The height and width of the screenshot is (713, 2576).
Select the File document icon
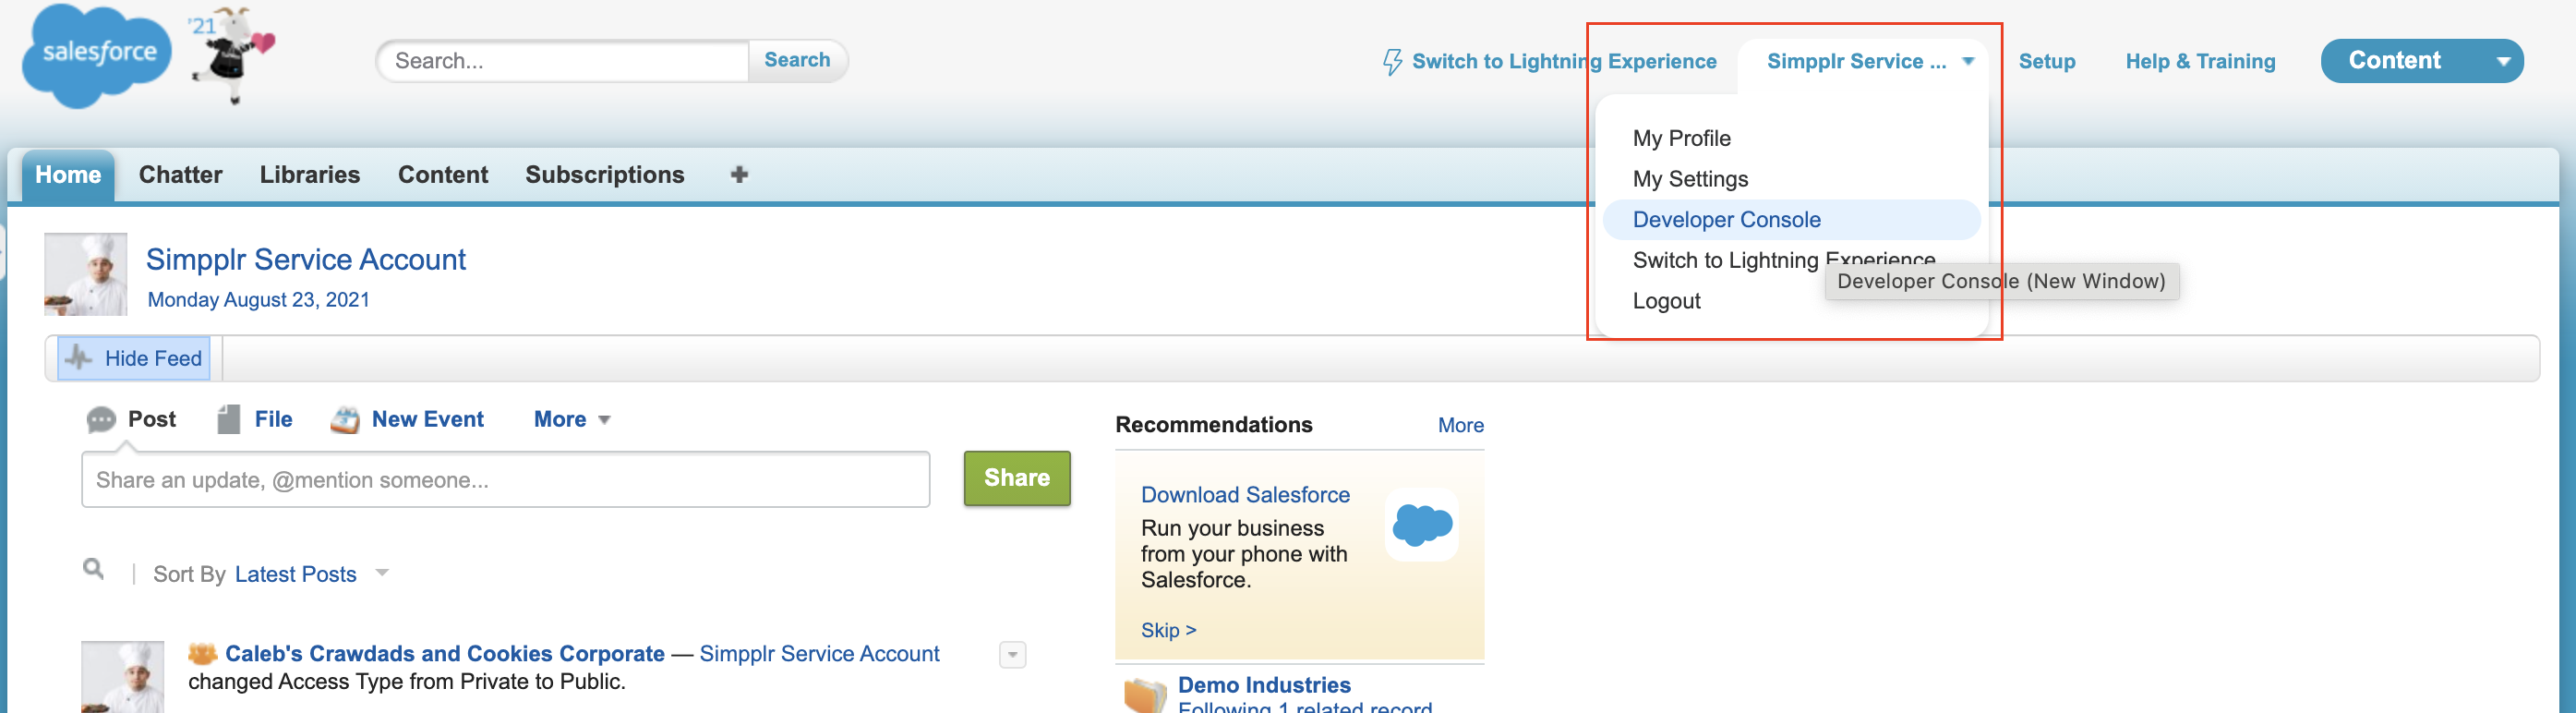point(229,420)
